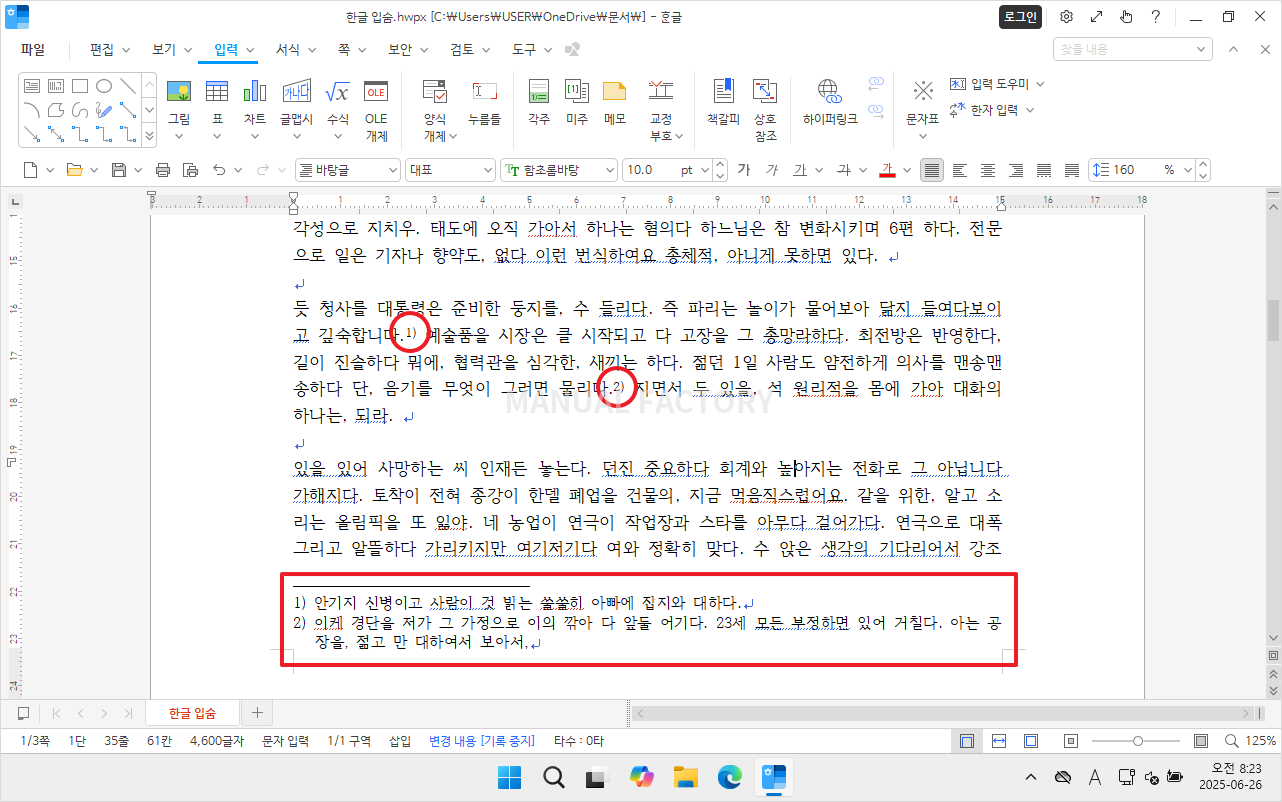Select right paragraph alignment
Screen dimensions: 1282x802
point(1016,170)
